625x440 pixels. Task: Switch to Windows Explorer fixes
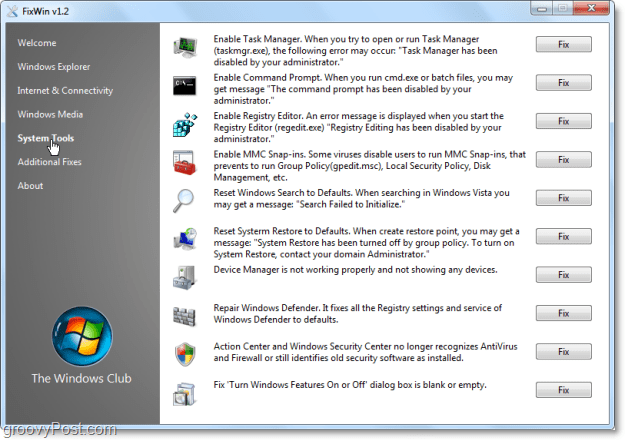pos(54,67)
